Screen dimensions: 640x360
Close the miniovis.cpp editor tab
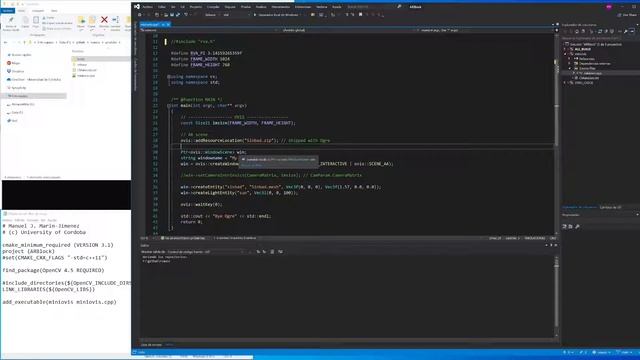[x=168, y=24]
